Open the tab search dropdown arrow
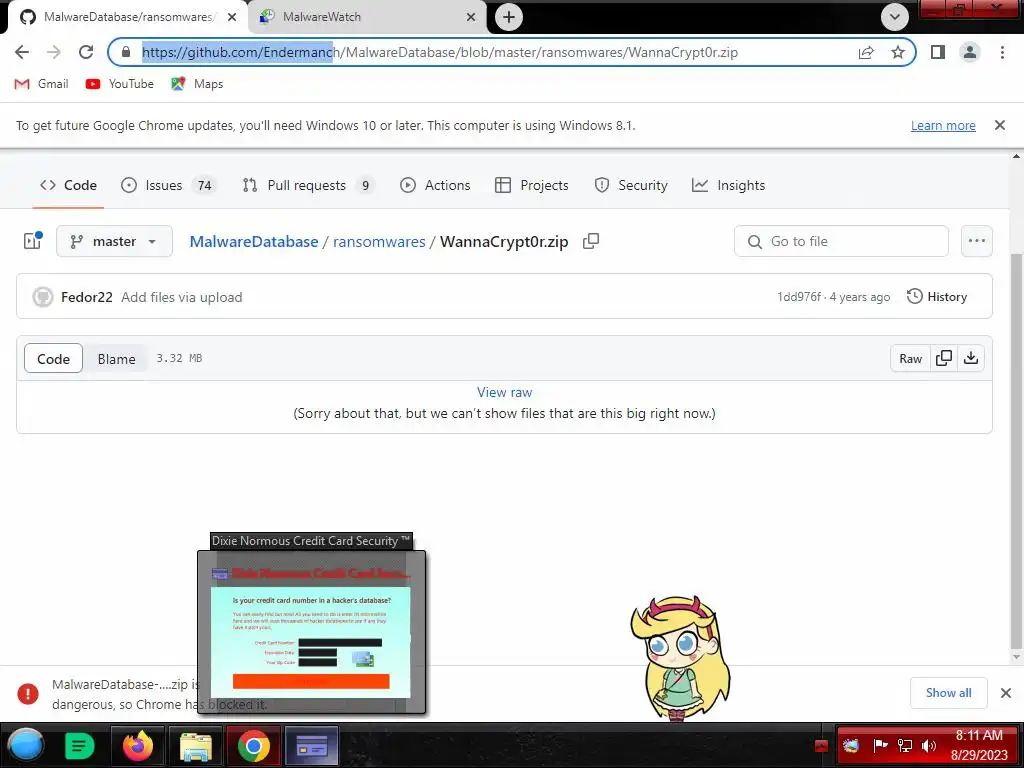Viewport: 1024px width, 768px height. (895, 17)
